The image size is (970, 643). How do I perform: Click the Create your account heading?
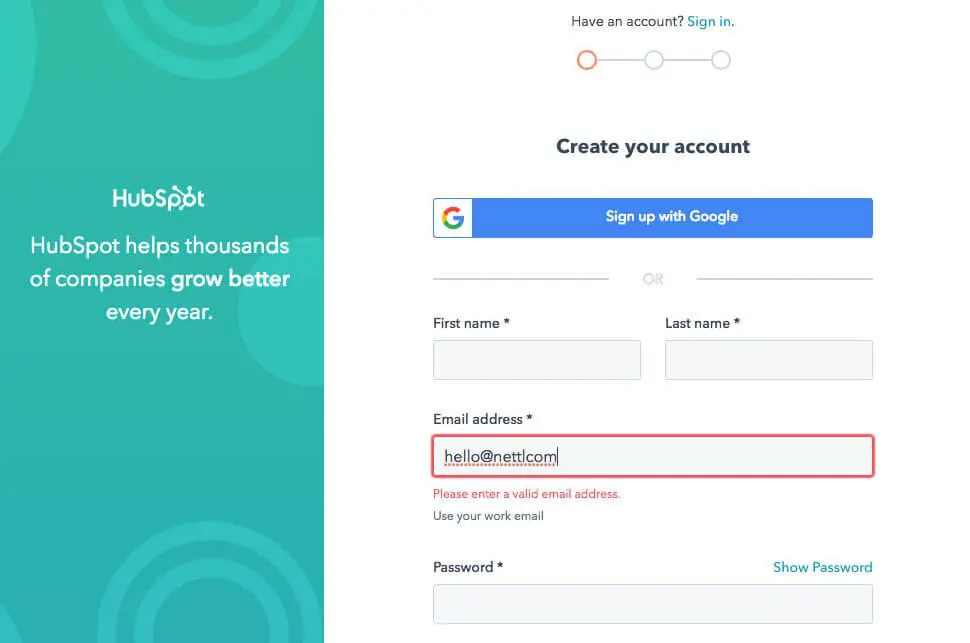[653, 147]
